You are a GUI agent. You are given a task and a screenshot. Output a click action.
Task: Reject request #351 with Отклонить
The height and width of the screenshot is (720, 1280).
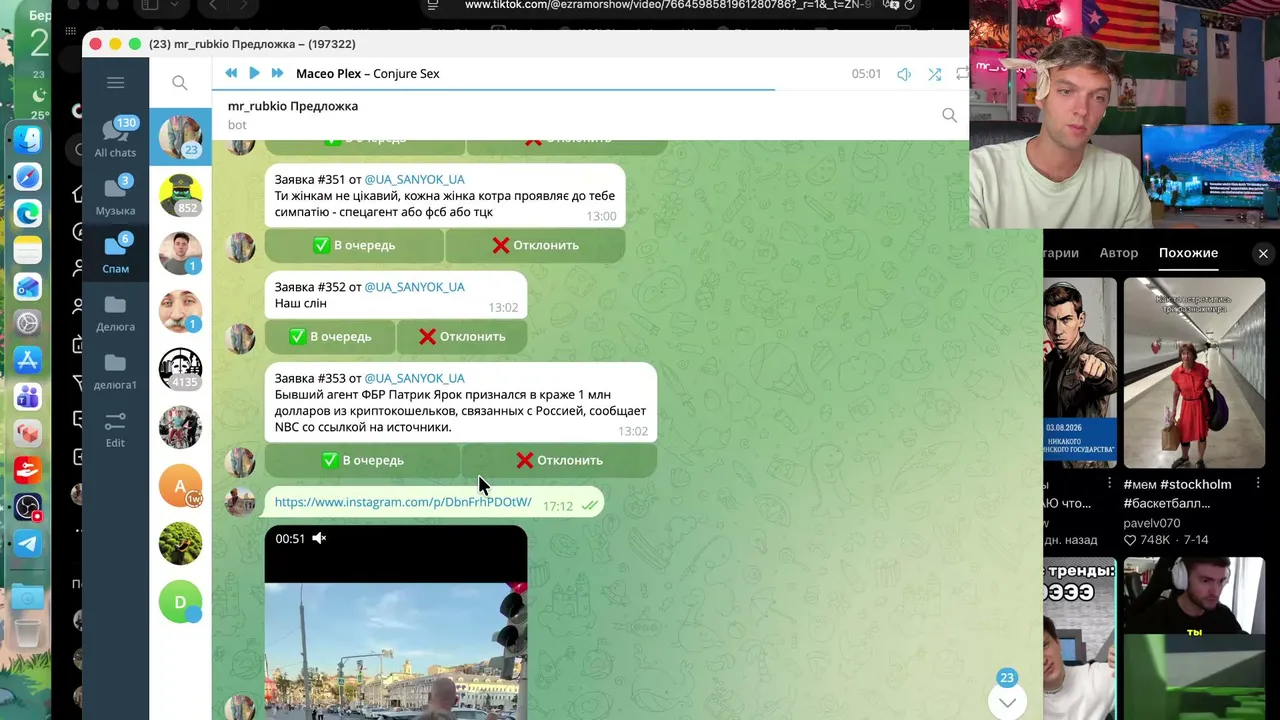point(535,245)
